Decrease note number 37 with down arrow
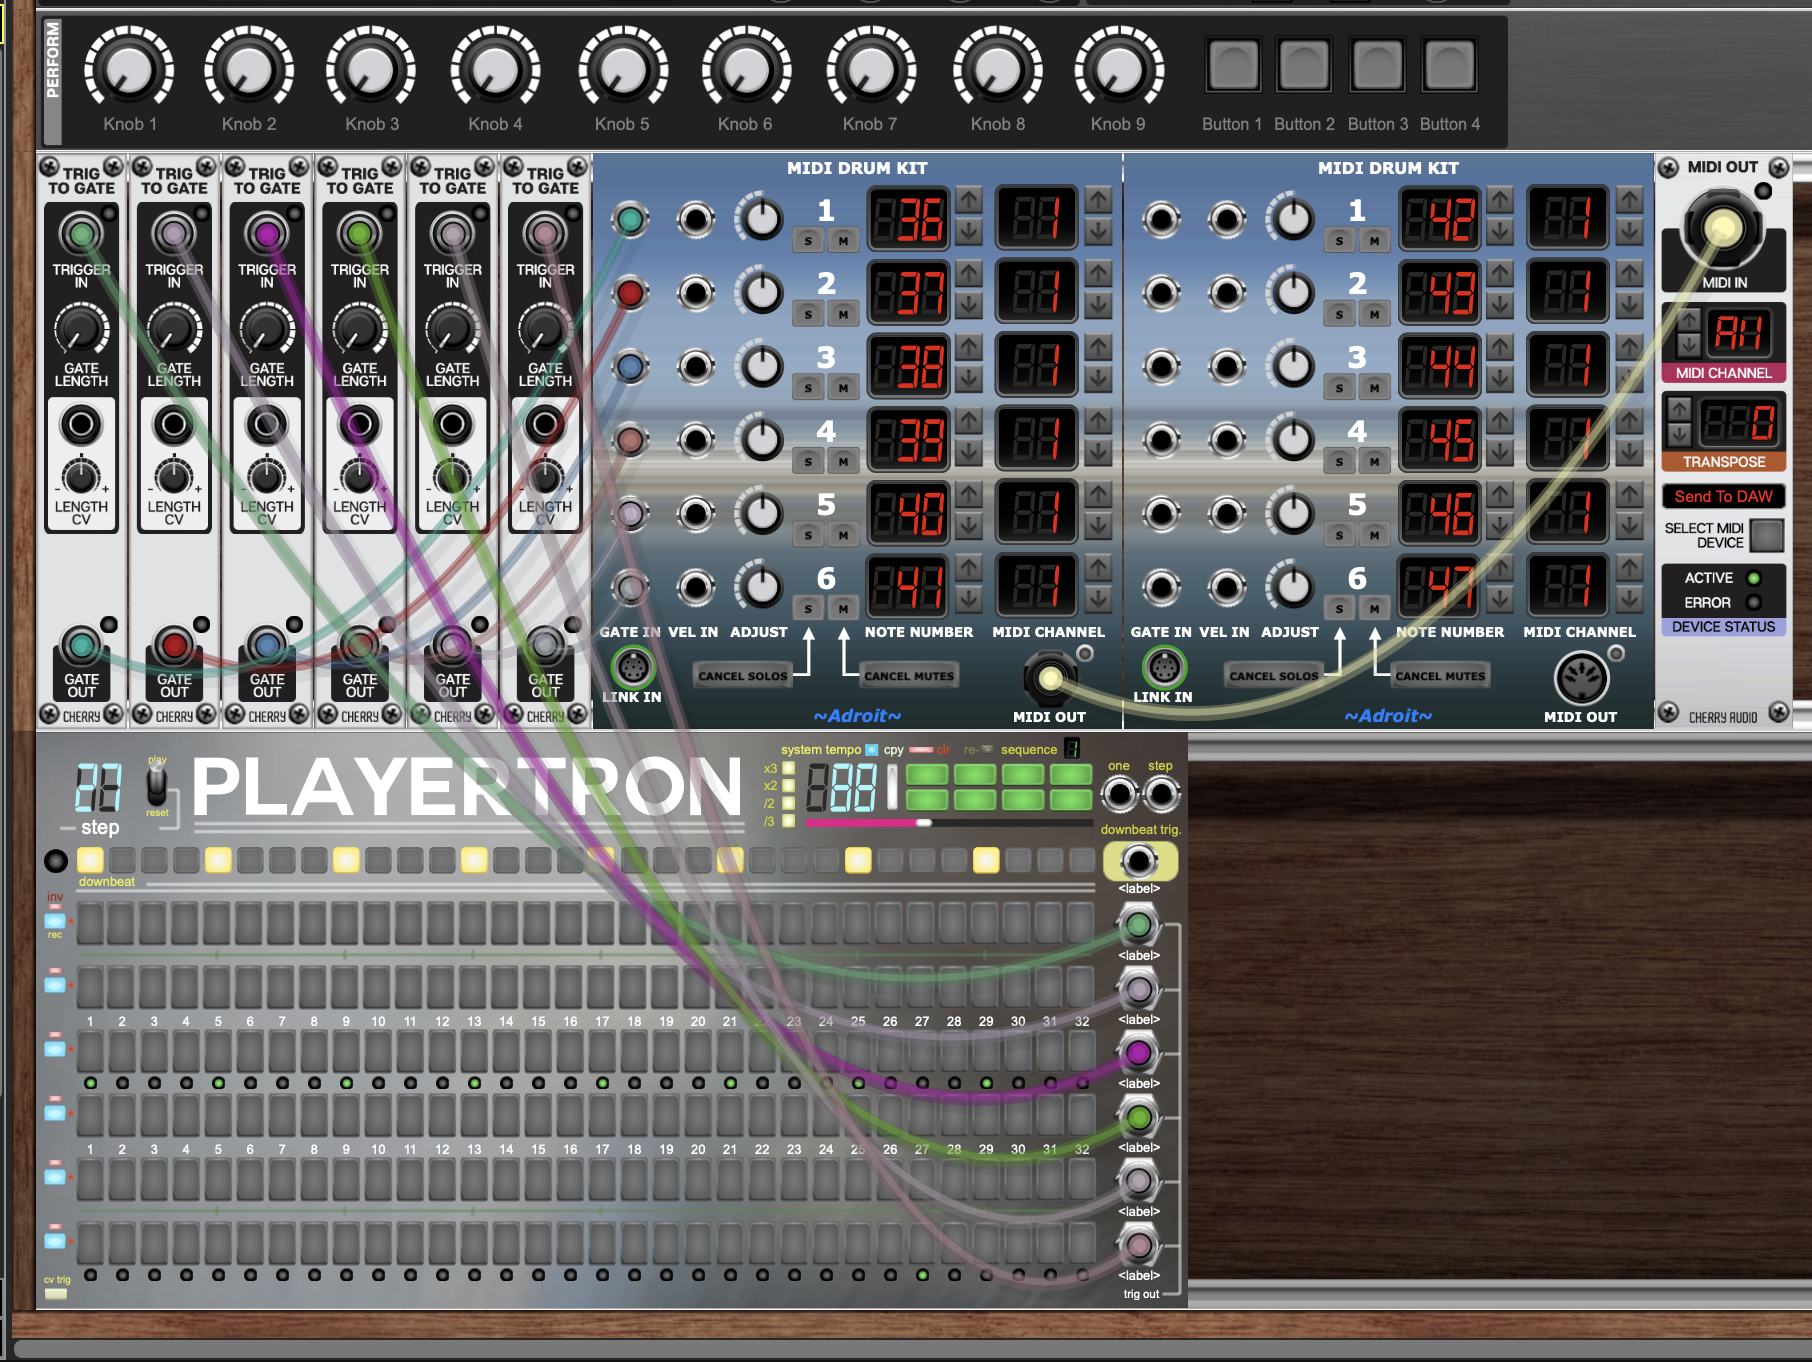This screenshot has width=1812, height=1362. (x=968, y=306)
